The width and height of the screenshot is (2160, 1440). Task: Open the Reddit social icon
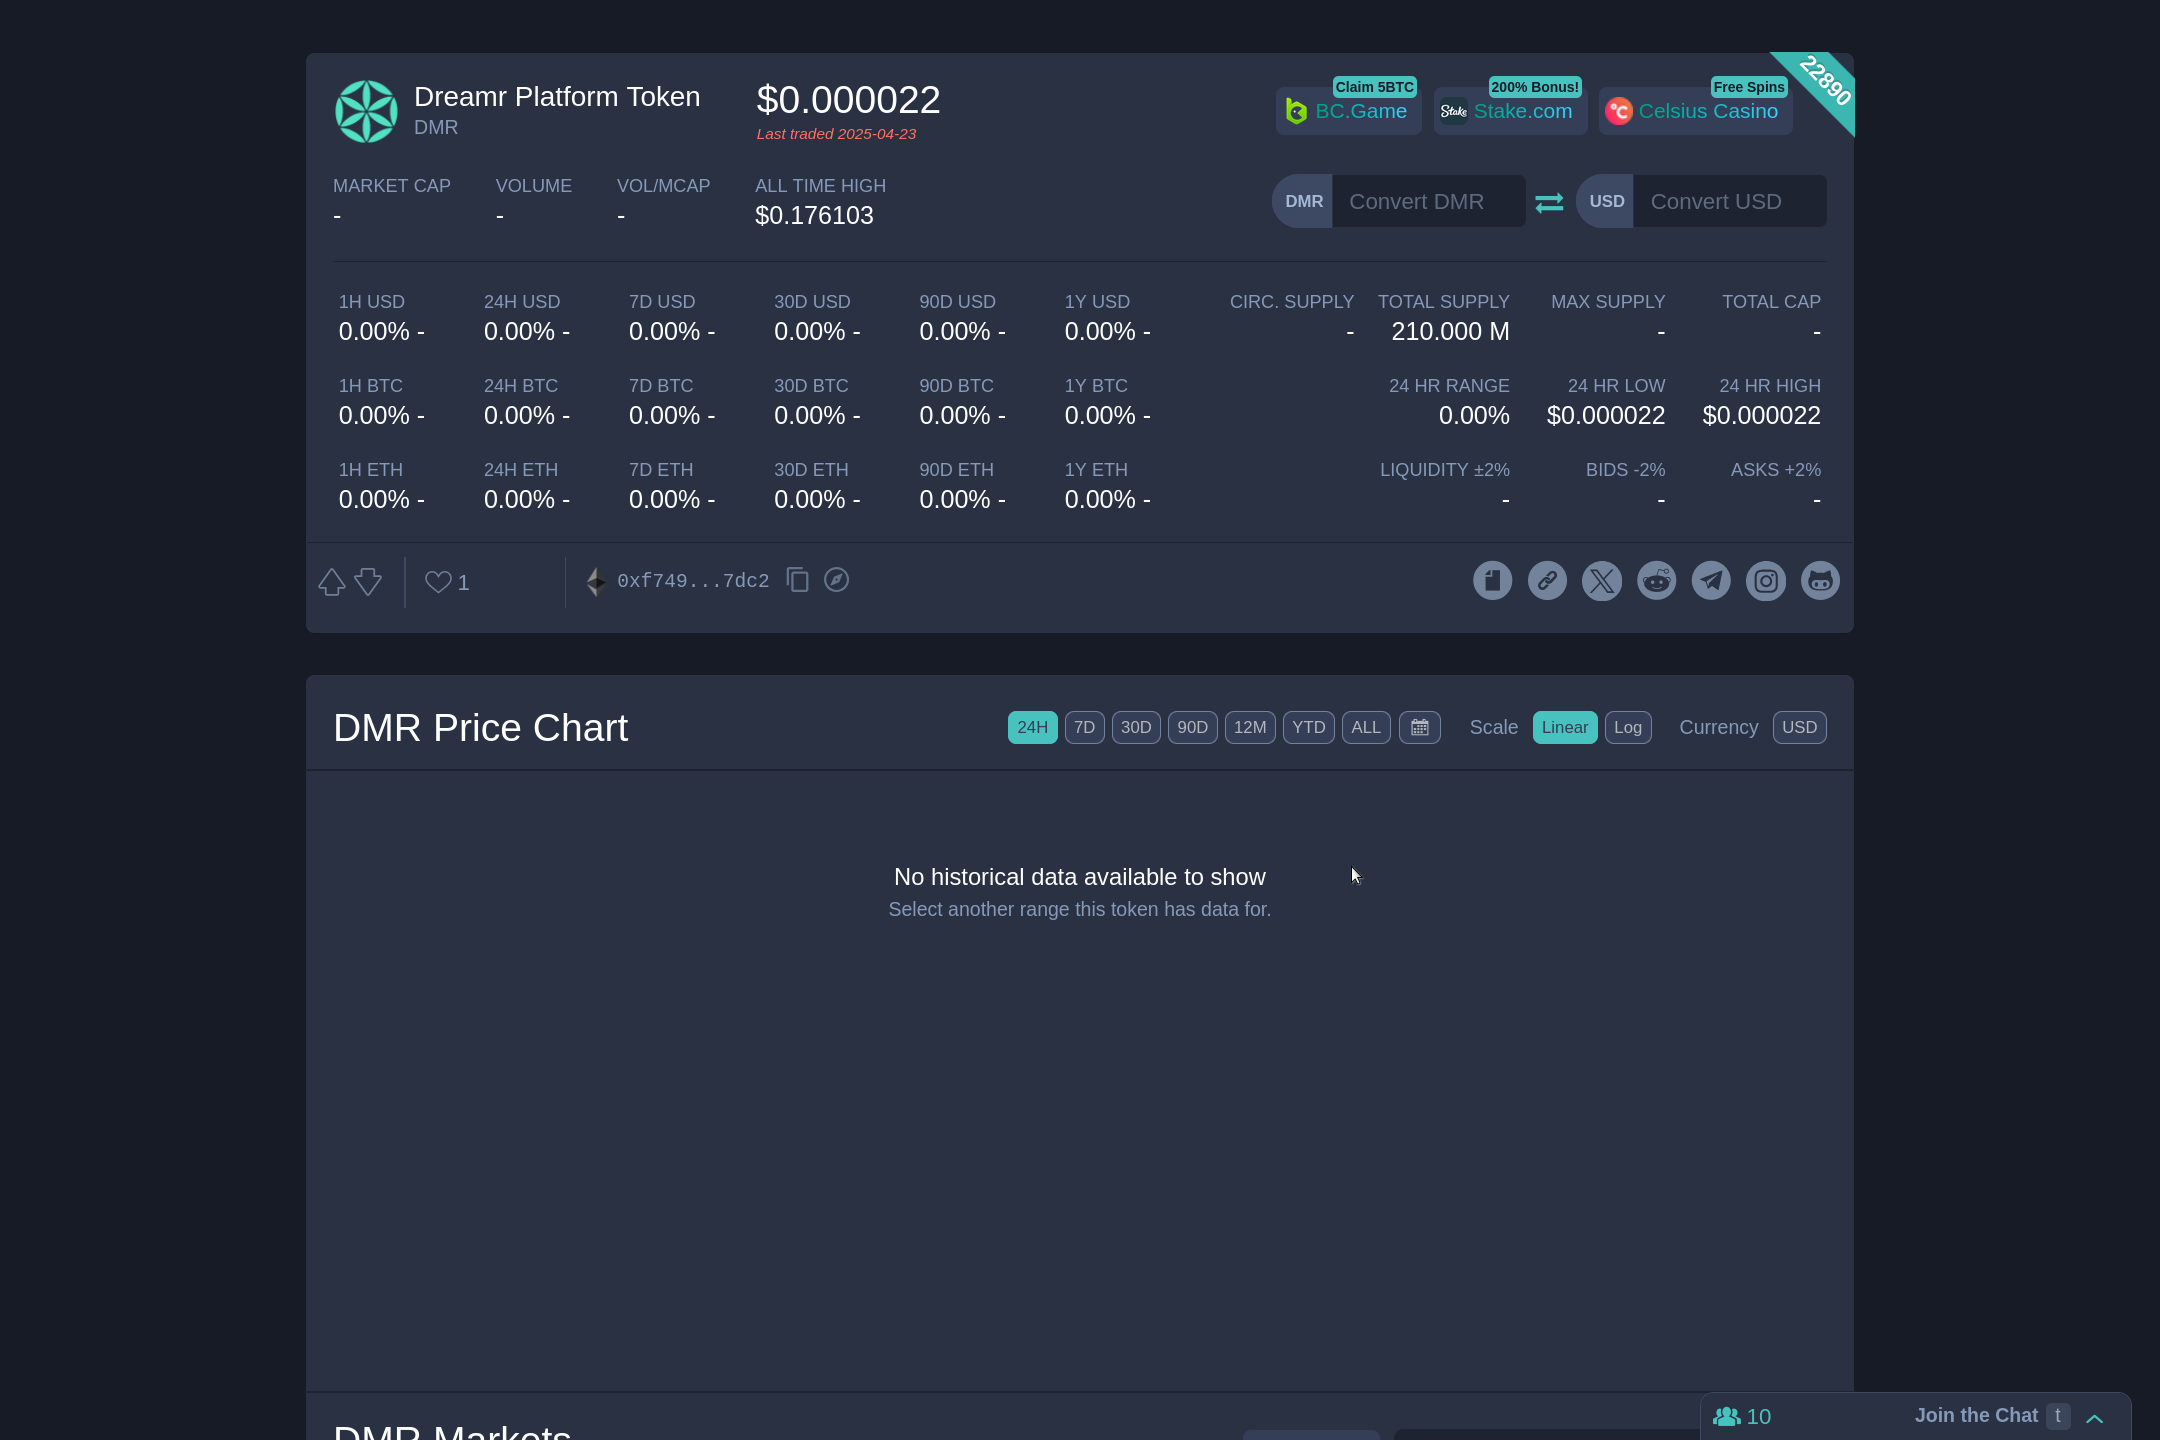[1656, 581]
